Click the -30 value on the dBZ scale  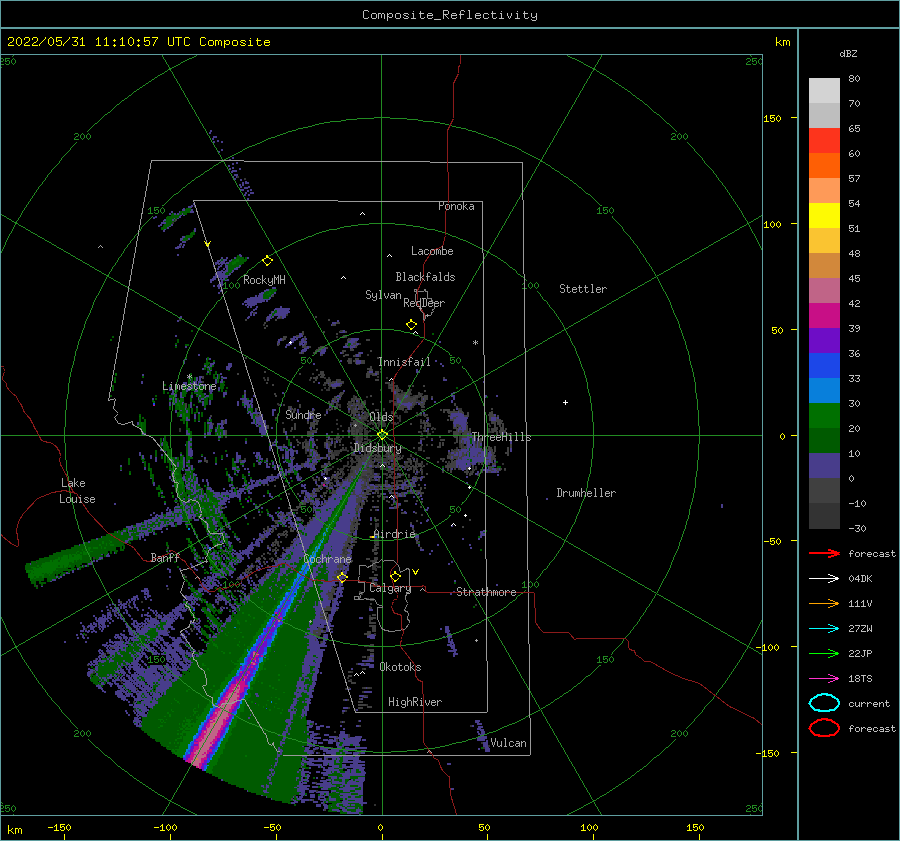coord(858,529)
